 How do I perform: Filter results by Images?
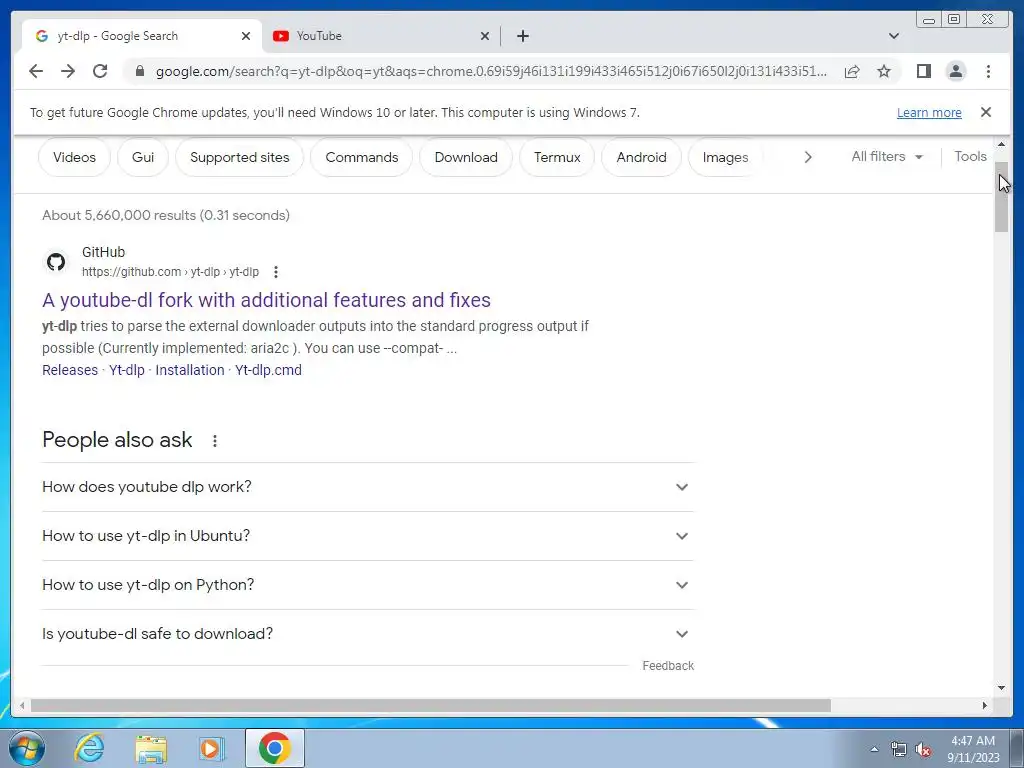click(x=725, y=157)
